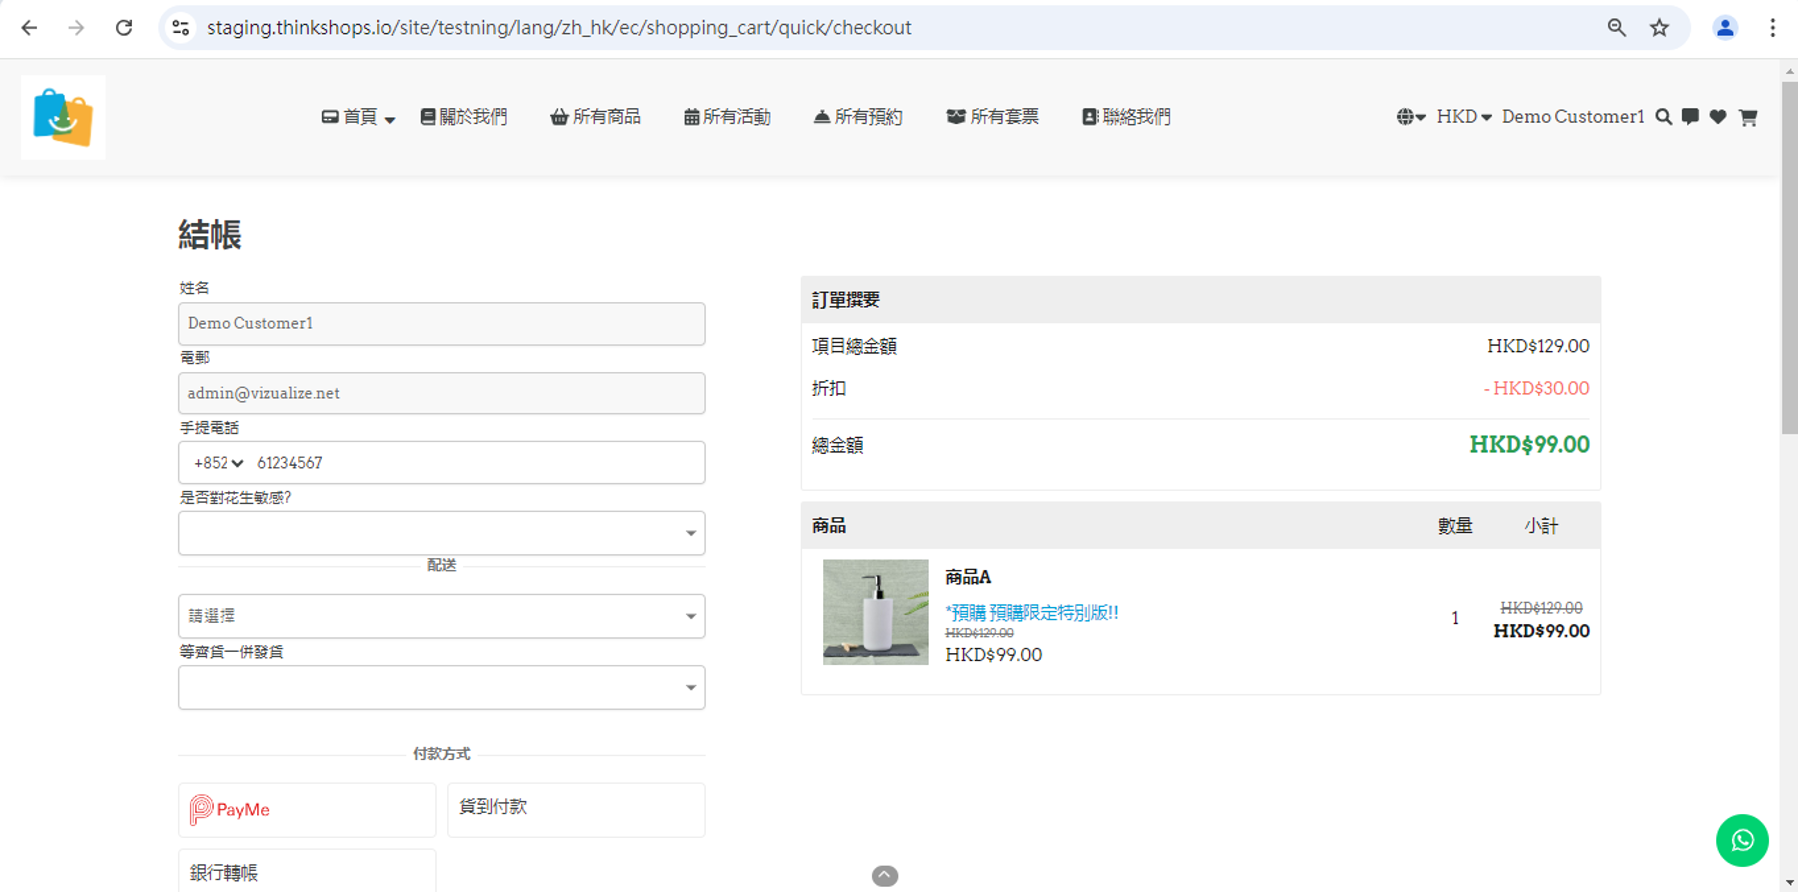The image size is (1798, 892).
Task: Expand the 是否對花生敏感 dropdown
Action: 441,533
